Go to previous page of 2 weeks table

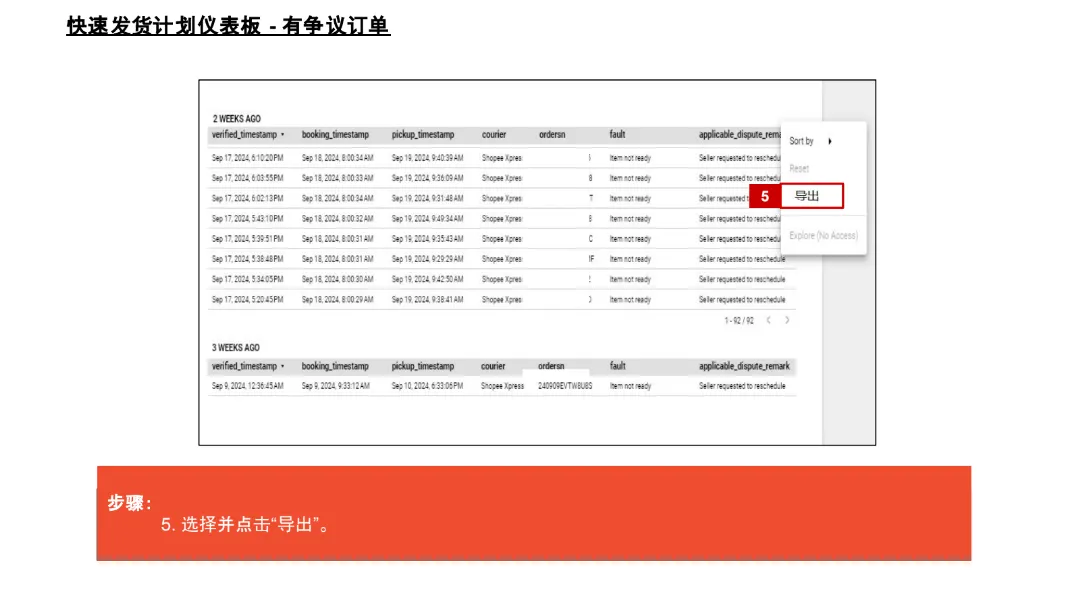coord(768,320)
